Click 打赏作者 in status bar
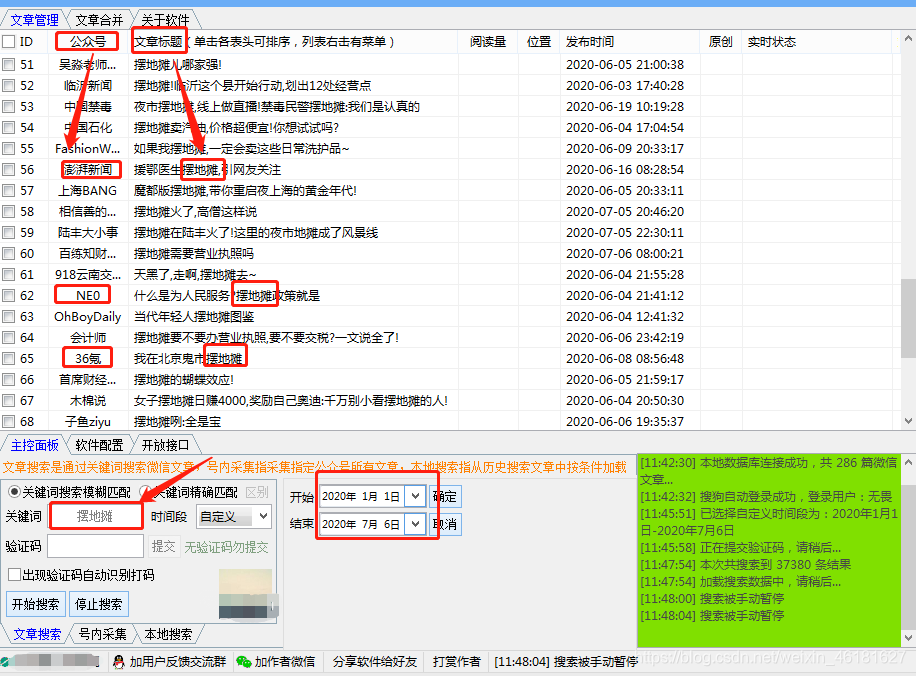The width and height of the screenshot is (916, 676). pyautogui.click(x=456, y=661)
